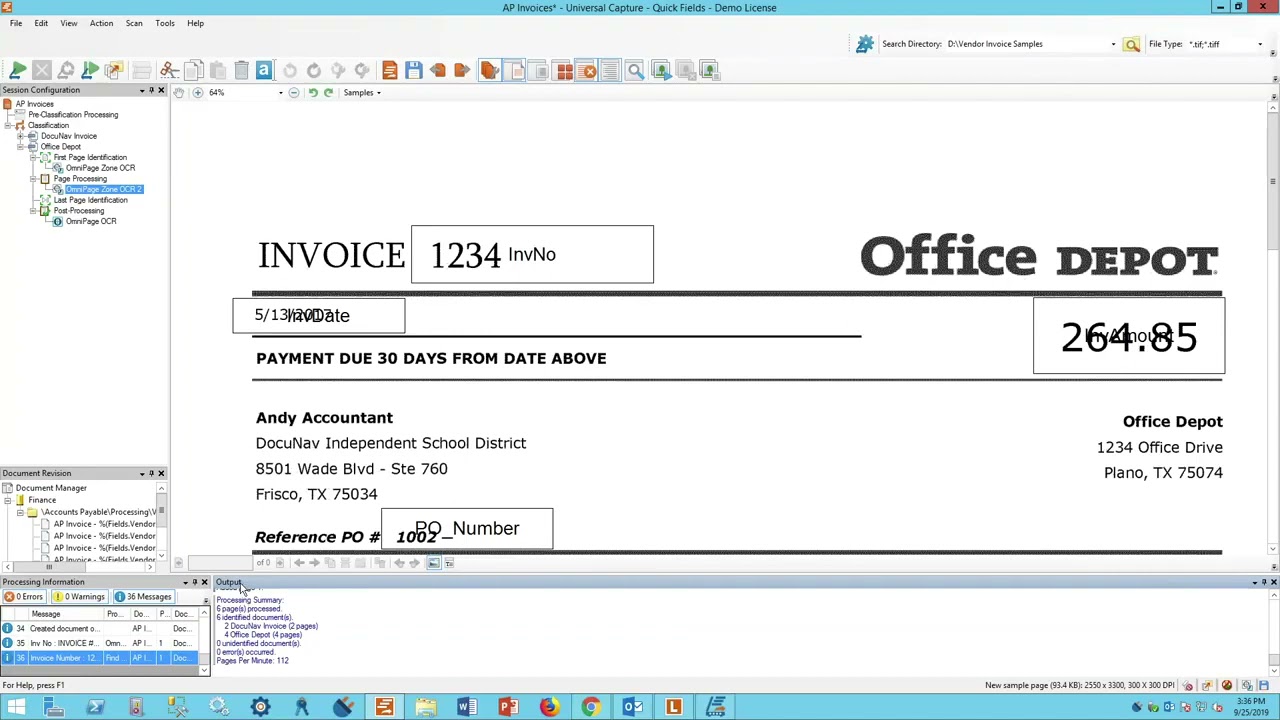Open the Help menu

click(x=195, y=23)
